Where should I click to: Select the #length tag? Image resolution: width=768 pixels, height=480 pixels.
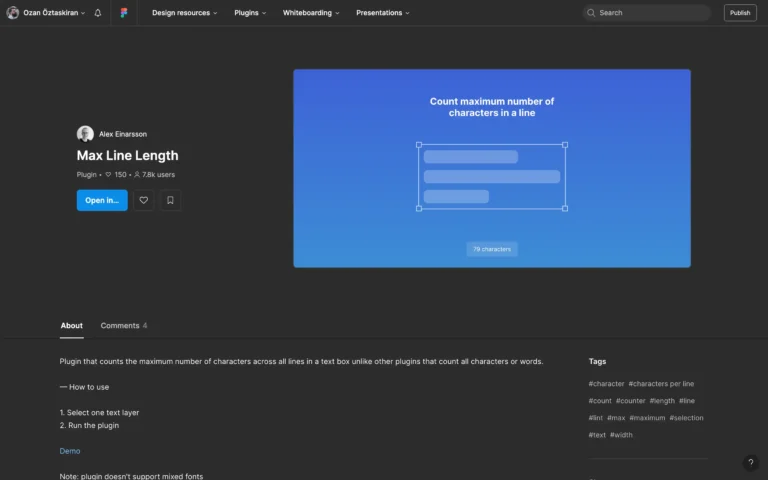tap(662, 401)
